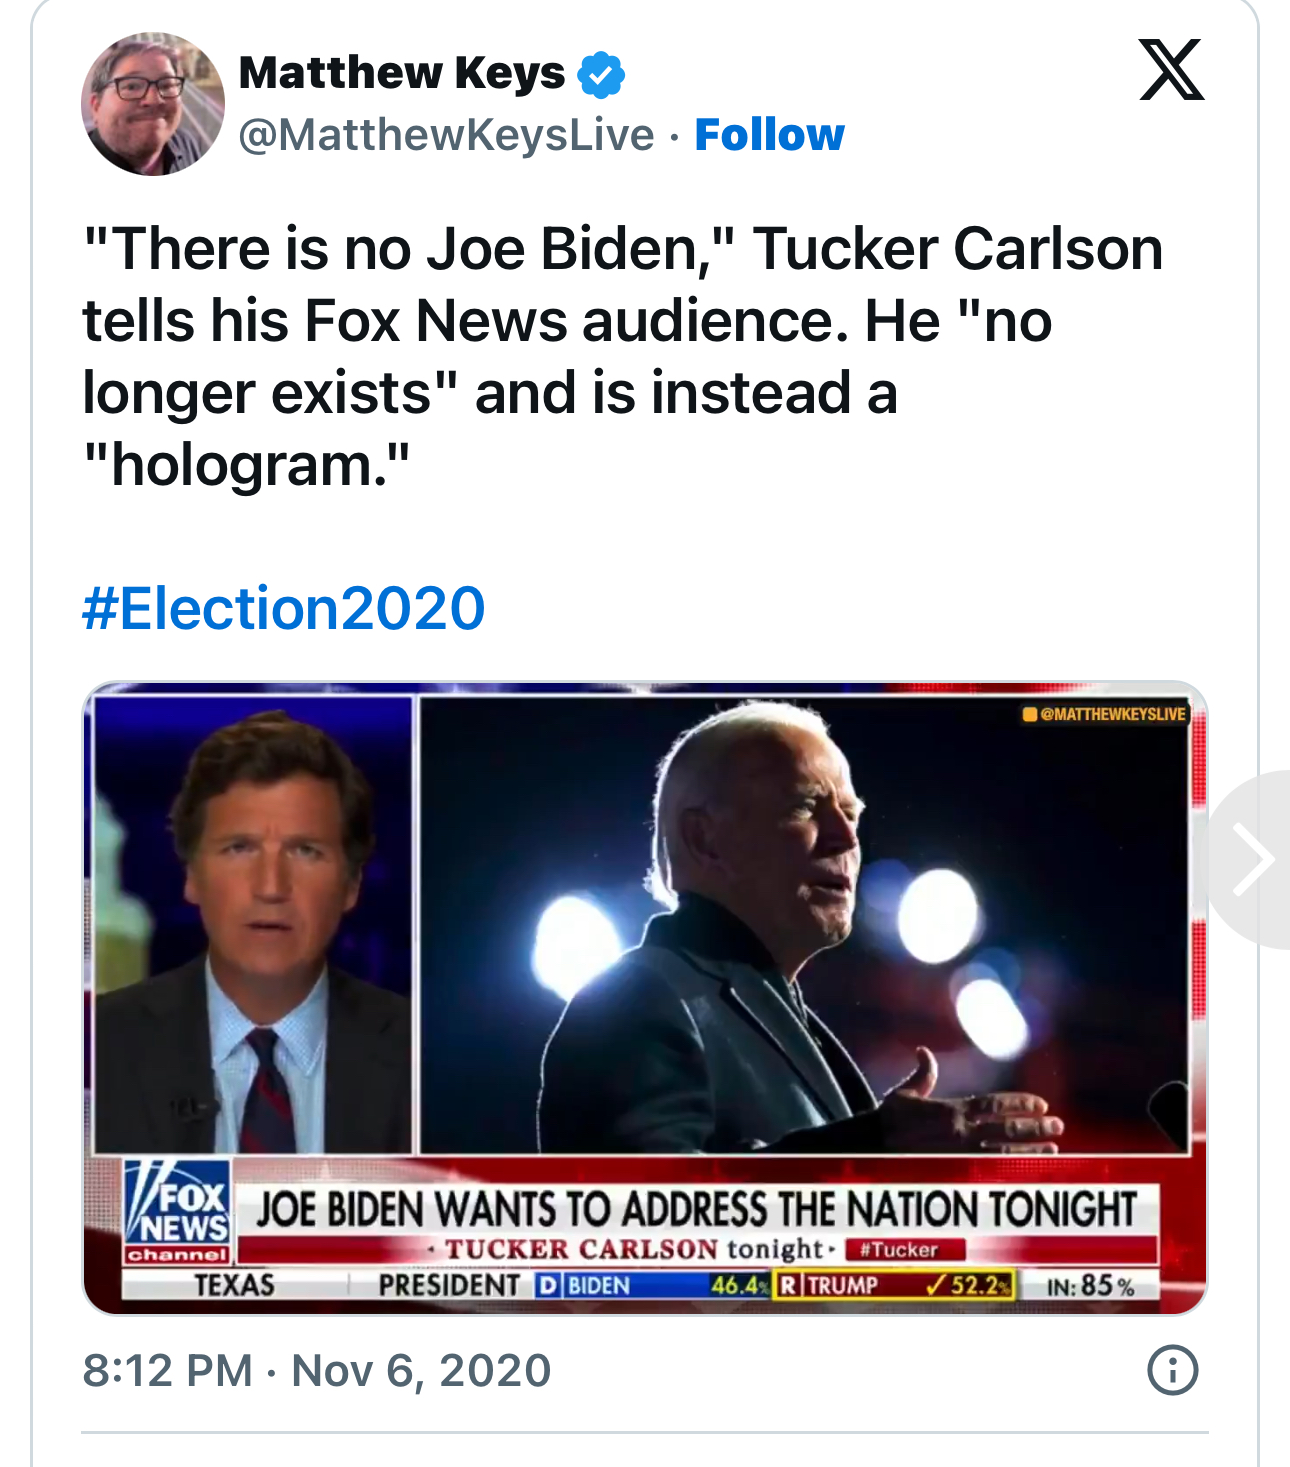Click the tweet info icon
The width and height of the screenshot is (1290, 1467).
point(1171,1370)
